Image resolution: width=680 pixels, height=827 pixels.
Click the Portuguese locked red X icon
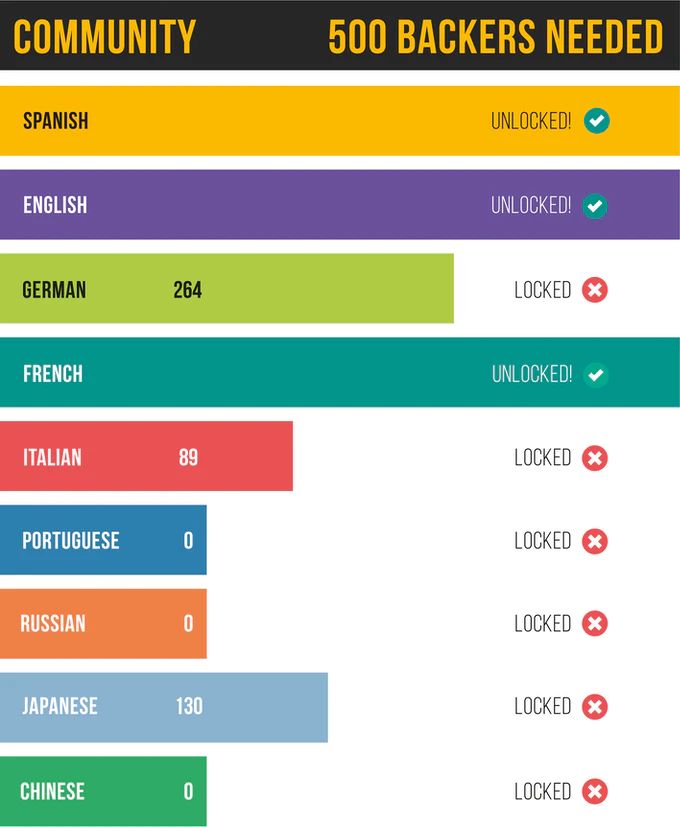(x=595, y=541)
